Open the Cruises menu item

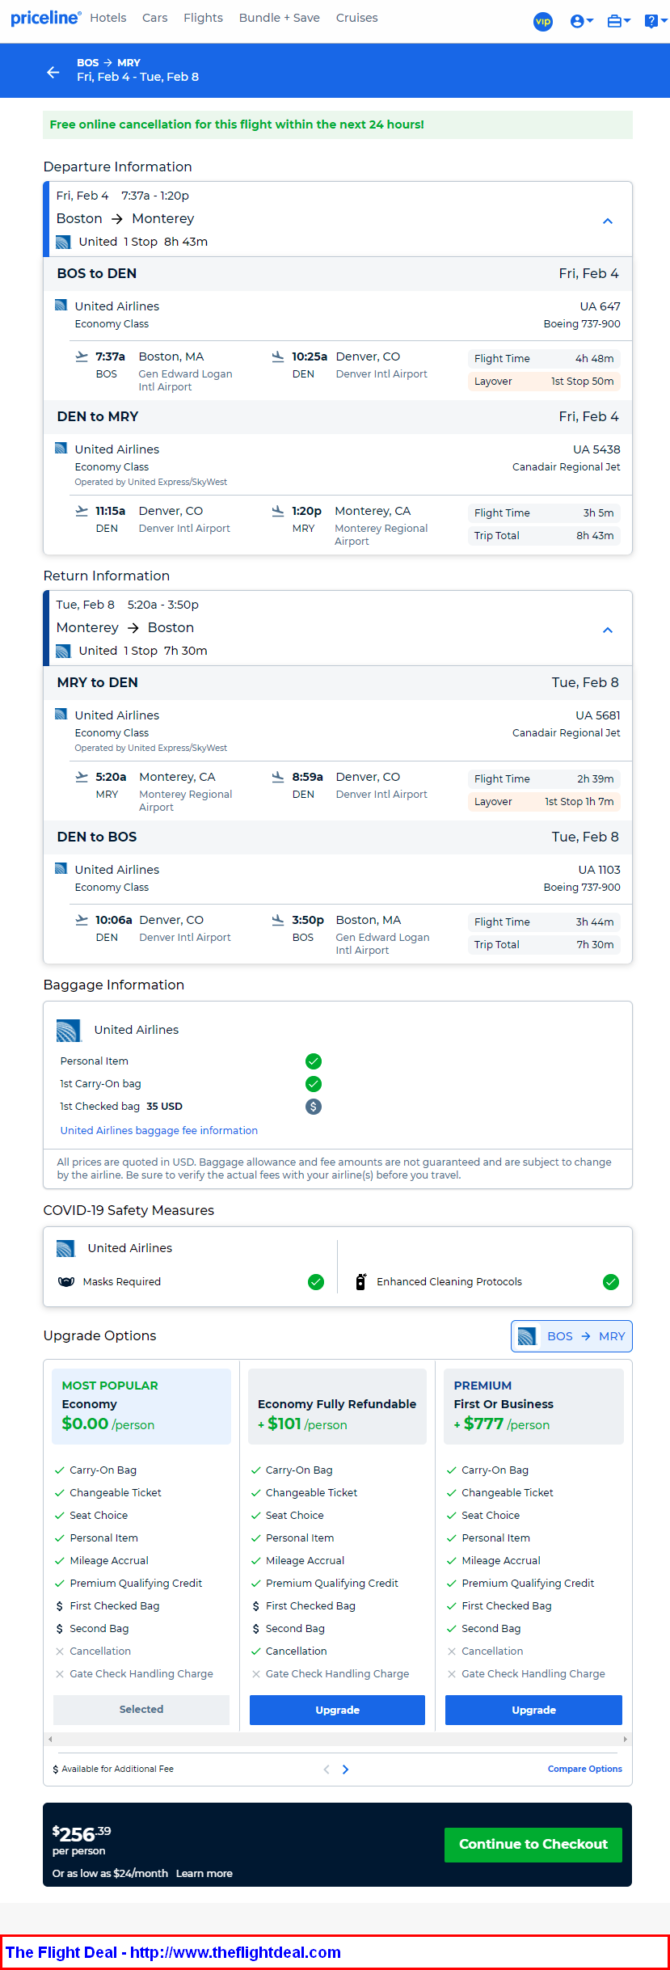(x=357, y=18)
